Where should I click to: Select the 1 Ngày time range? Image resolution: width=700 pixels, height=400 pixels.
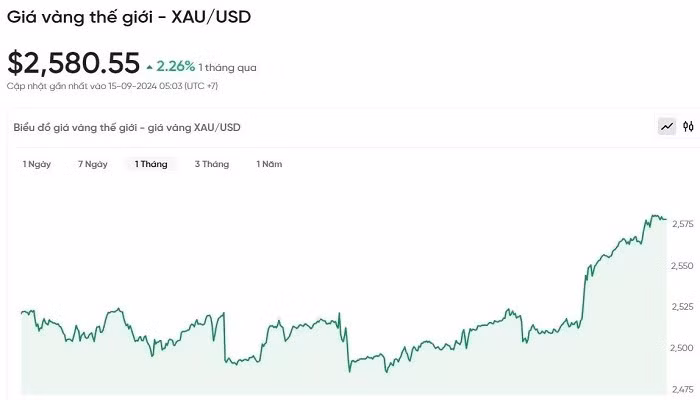(37, 164)
